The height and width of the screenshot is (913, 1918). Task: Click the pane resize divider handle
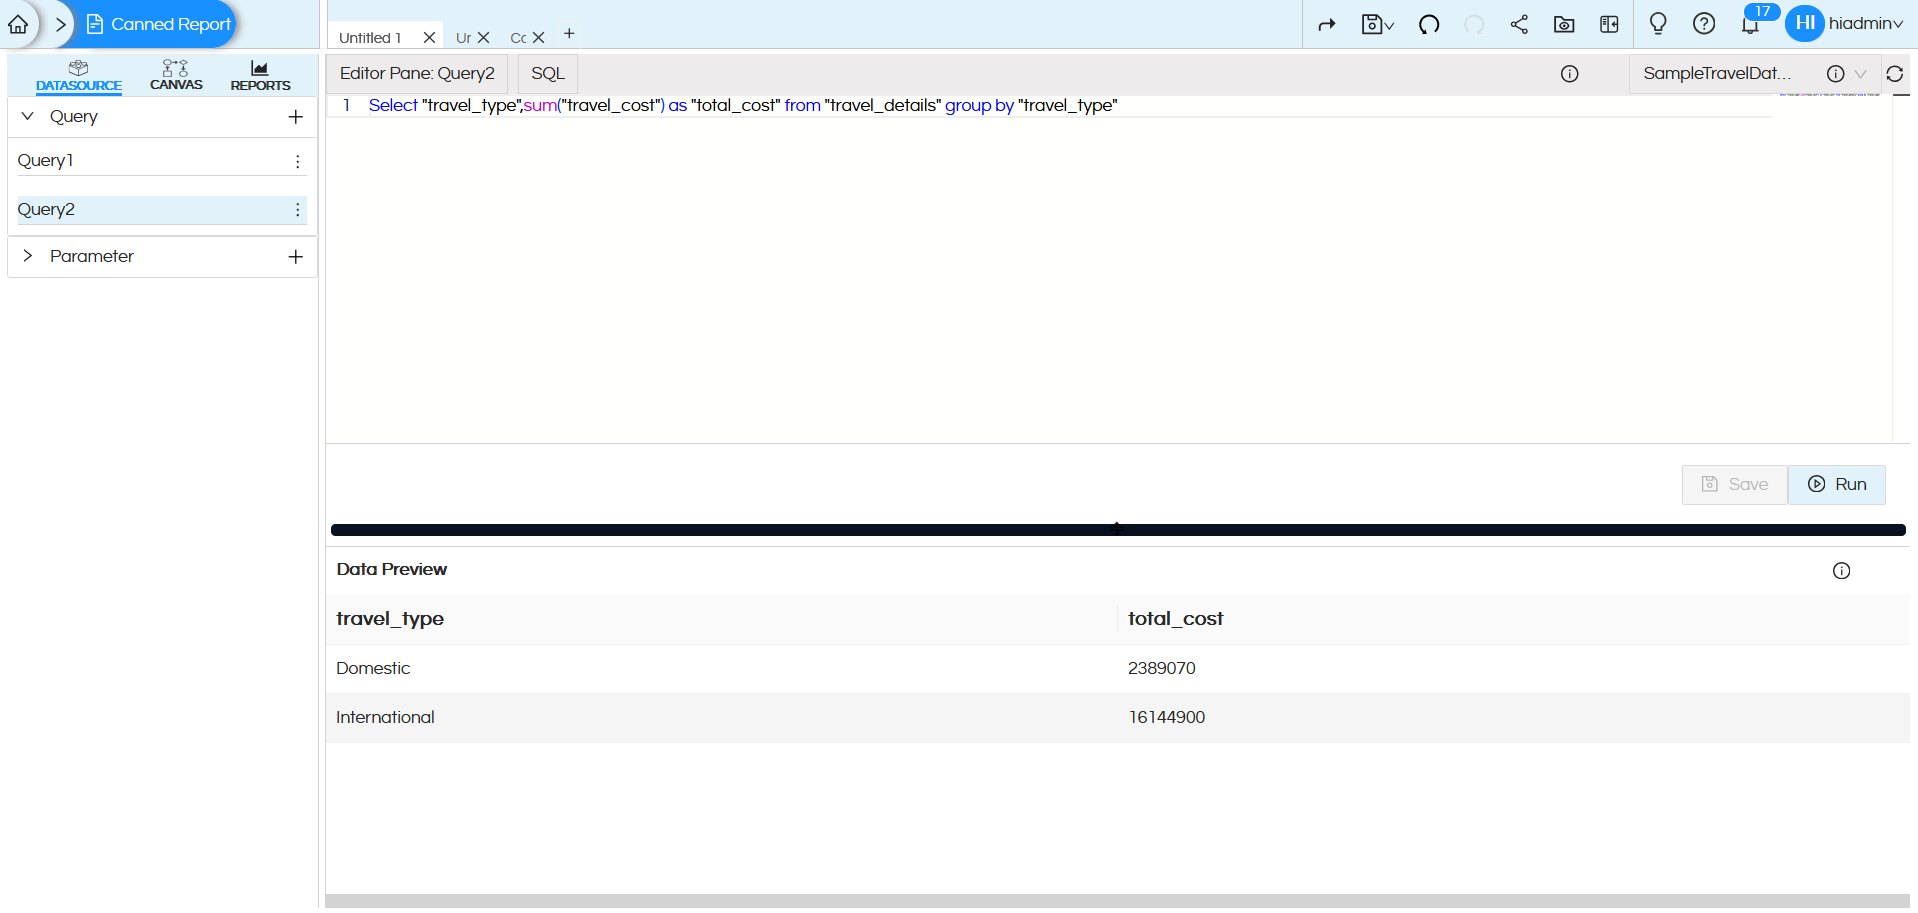tap(1117, 527)
